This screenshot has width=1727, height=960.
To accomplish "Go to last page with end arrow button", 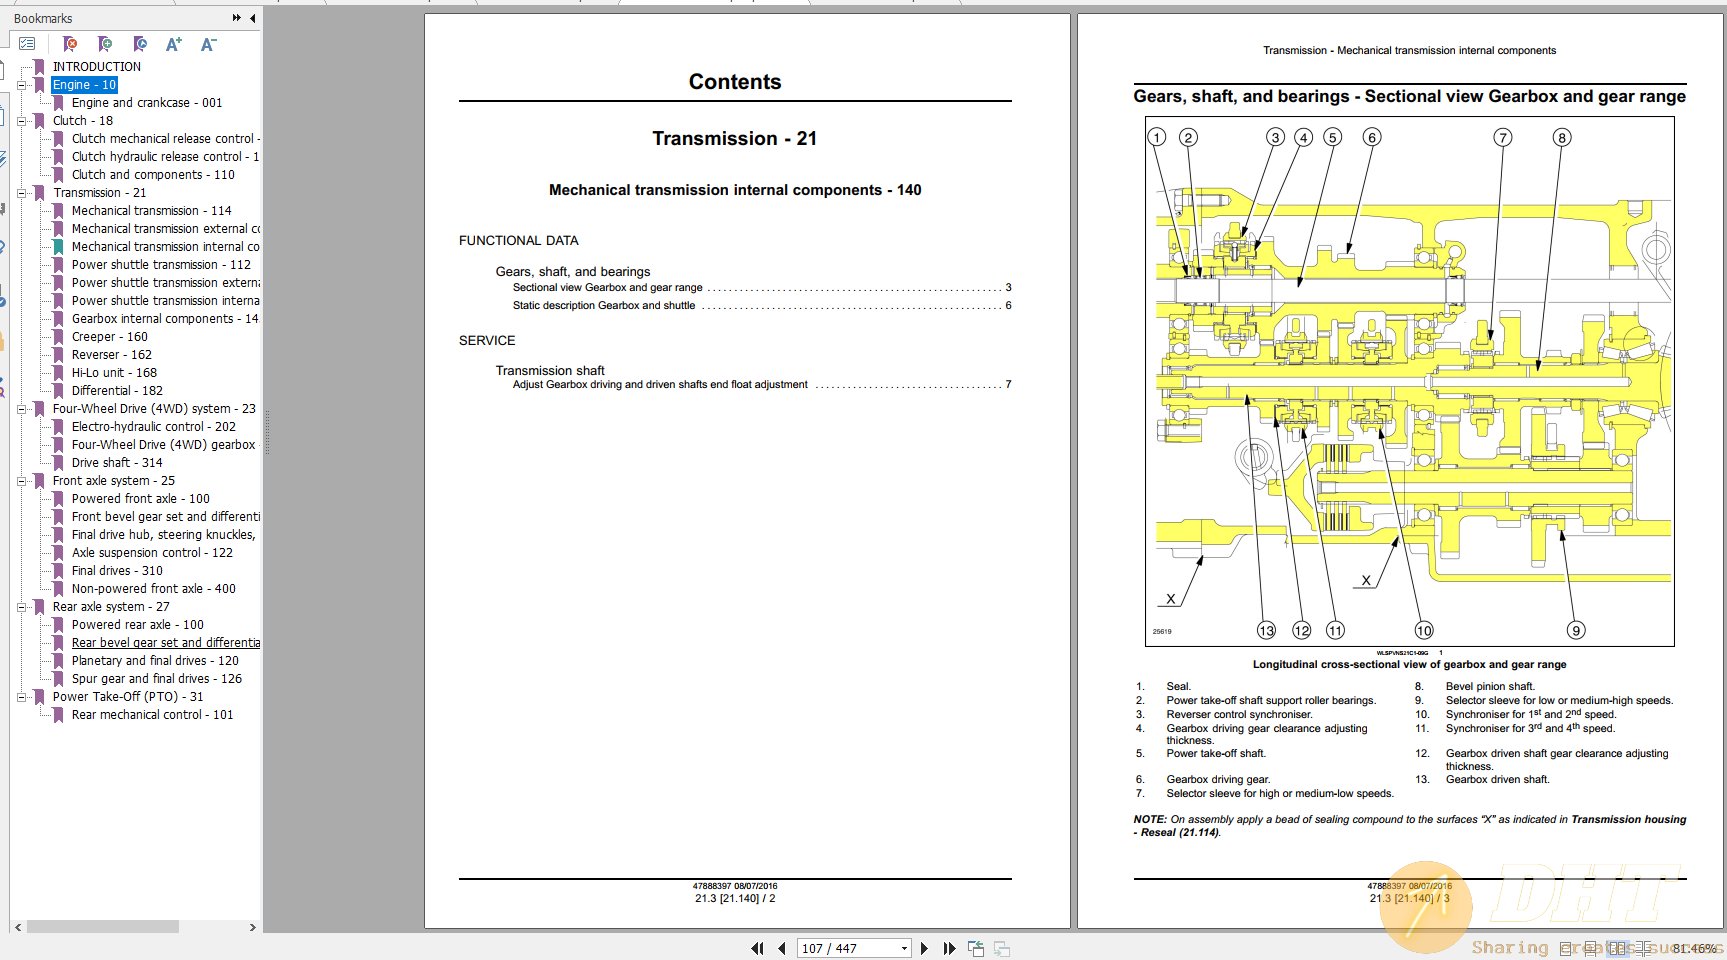I will click(x=949, y=947).
